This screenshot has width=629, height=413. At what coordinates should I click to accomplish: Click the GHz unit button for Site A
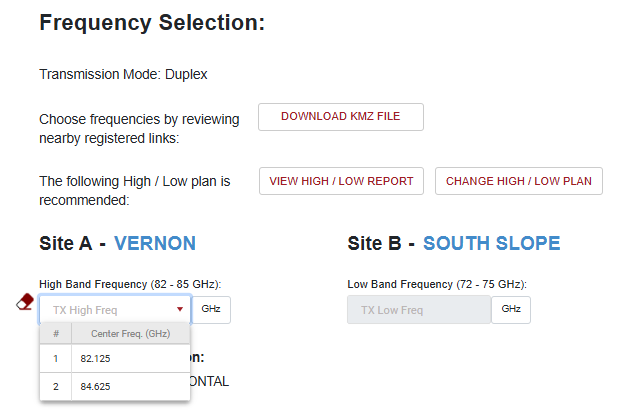click(211, 310)
